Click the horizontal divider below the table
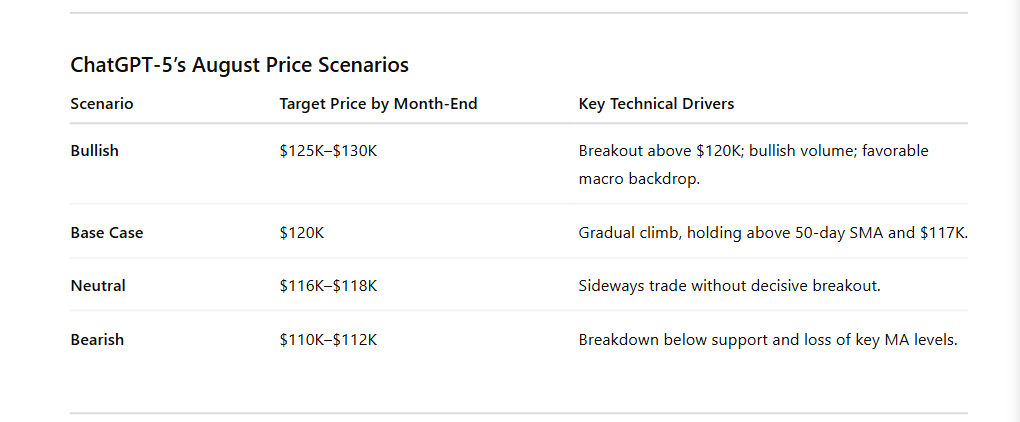The height and width of the screenshot is (422, 1020). click(x=518, y=413)
